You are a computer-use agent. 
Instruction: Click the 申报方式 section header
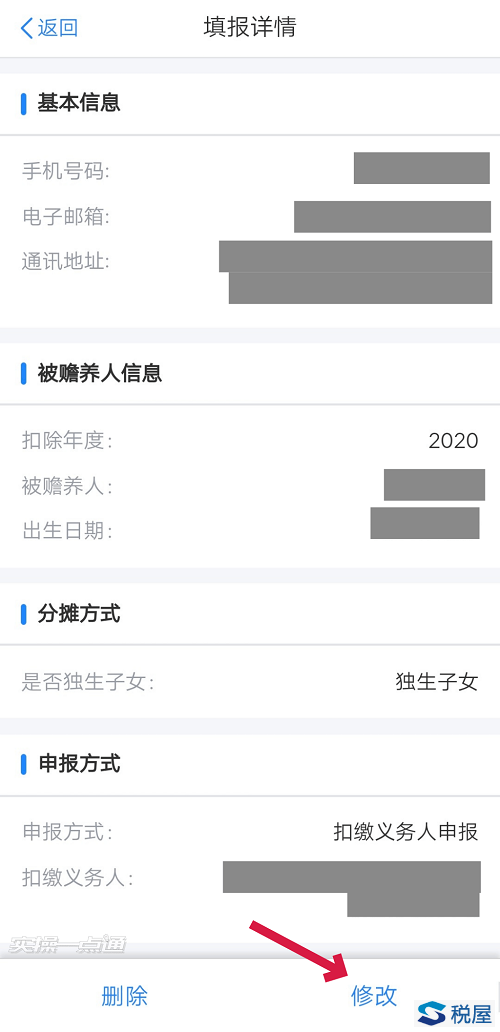(79, 764)
